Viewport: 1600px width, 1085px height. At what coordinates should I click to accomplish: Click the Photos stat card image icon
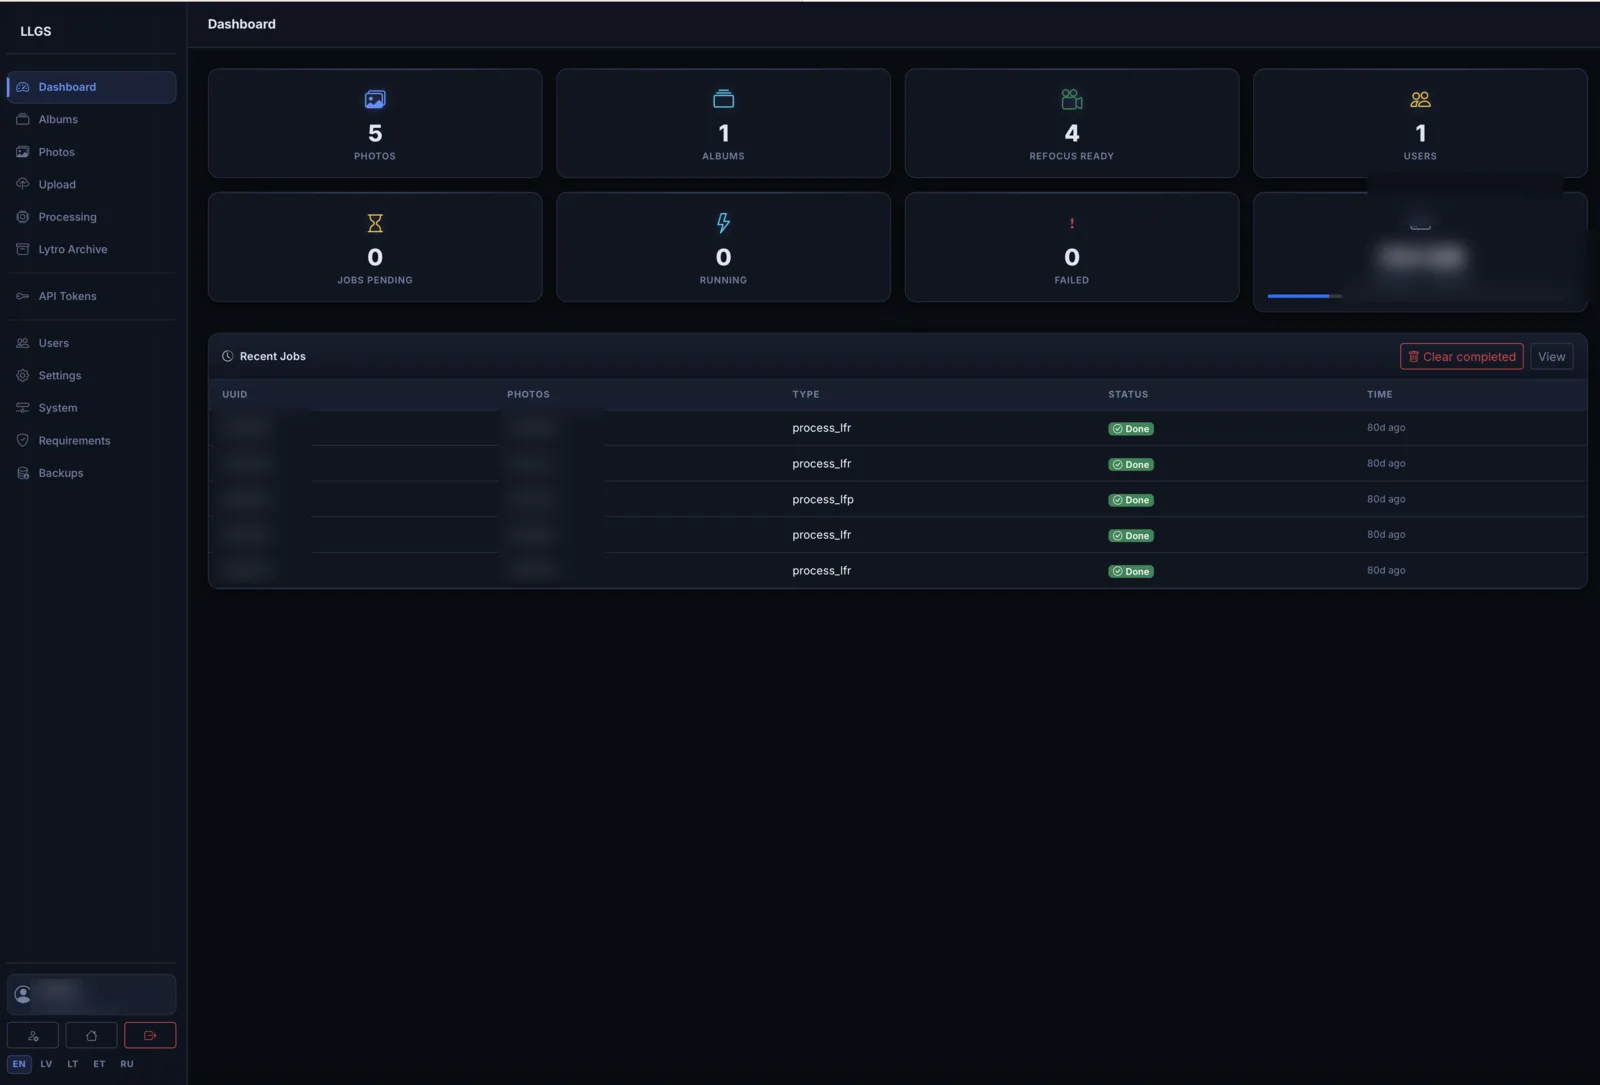tap(375, 99)
